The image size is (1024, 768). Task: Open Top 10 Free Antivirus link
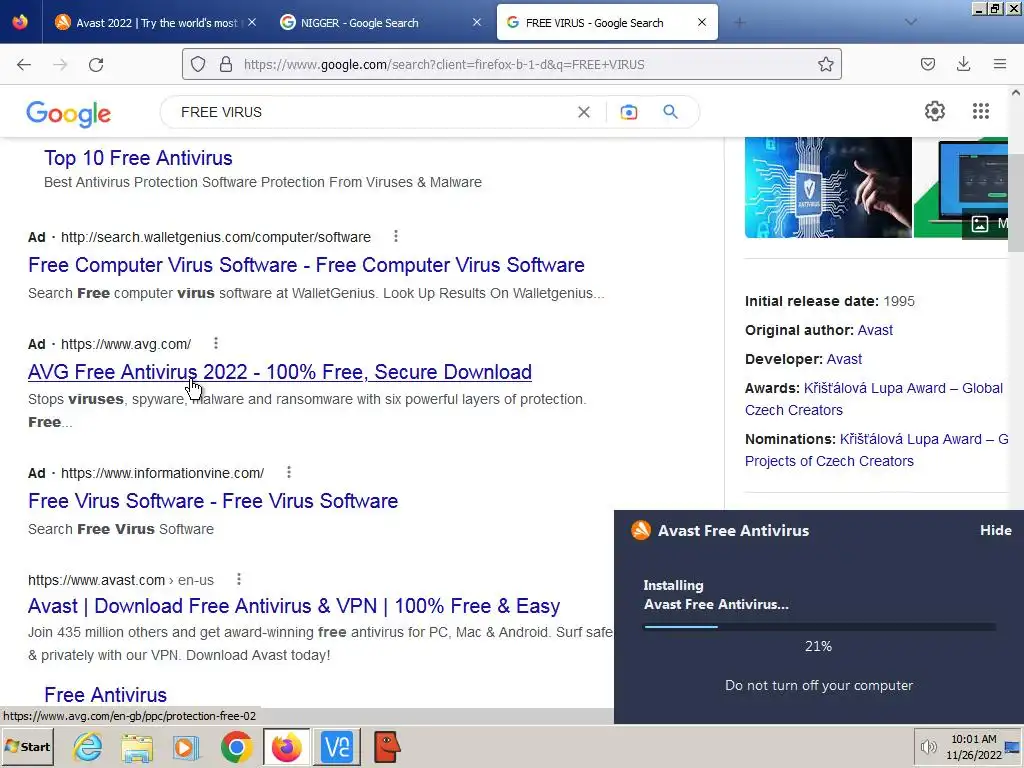coord(138,158)
